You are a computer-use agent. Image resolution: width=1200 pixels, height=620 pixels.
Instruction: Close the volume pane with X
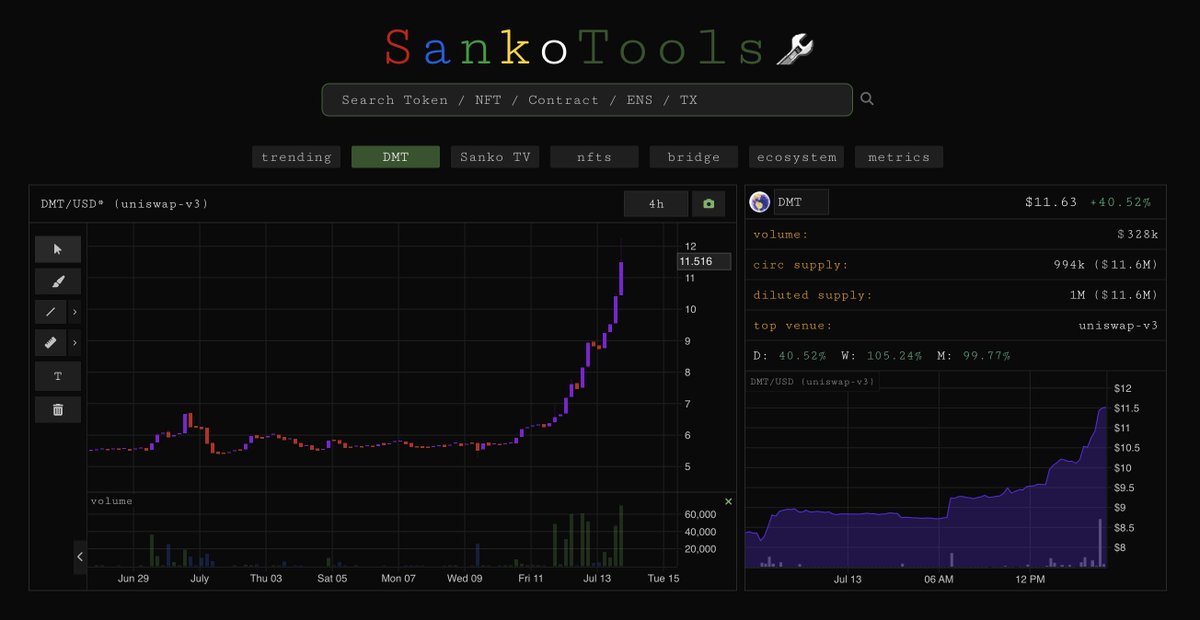tap(728, 501)
